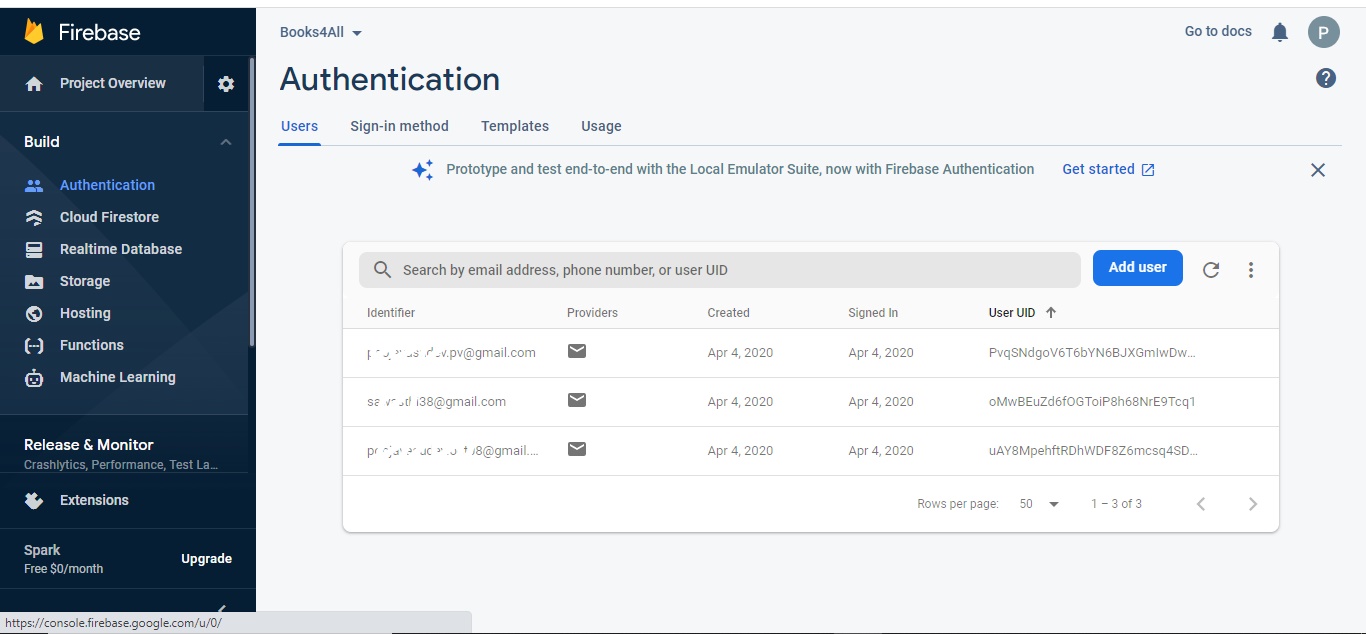Image resolution: width=1366 pixels, height=634 pixels.
Task: Dismiss the Emulator Suite banner
Action: 1318,170
